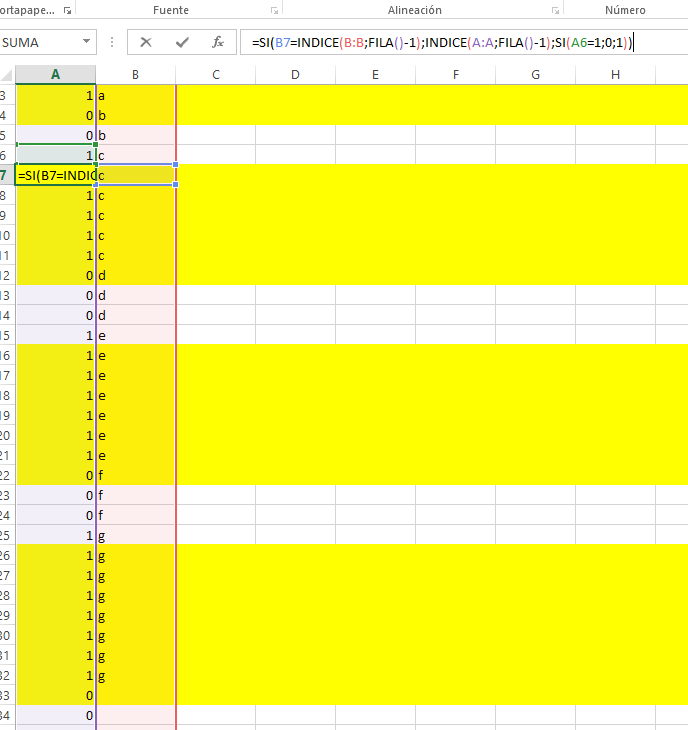Screen dimensions: 688x730
Task: Click inside the formula bar text
Action: tap(442, 43)
